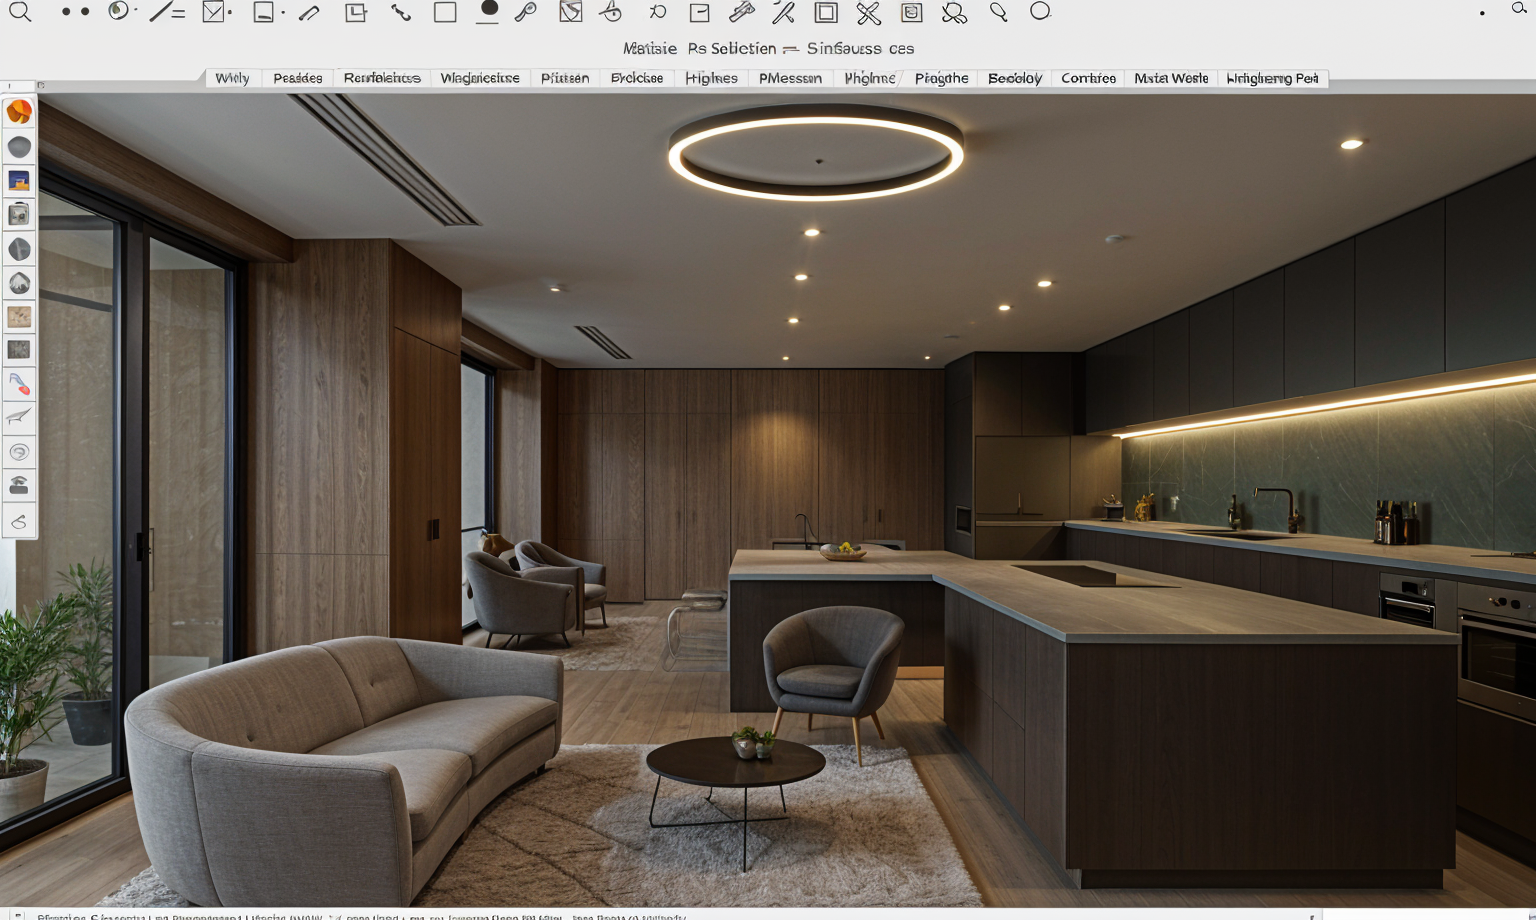Click the Mata Weste tab
1536x920 pixels.
coord(1171,78)
